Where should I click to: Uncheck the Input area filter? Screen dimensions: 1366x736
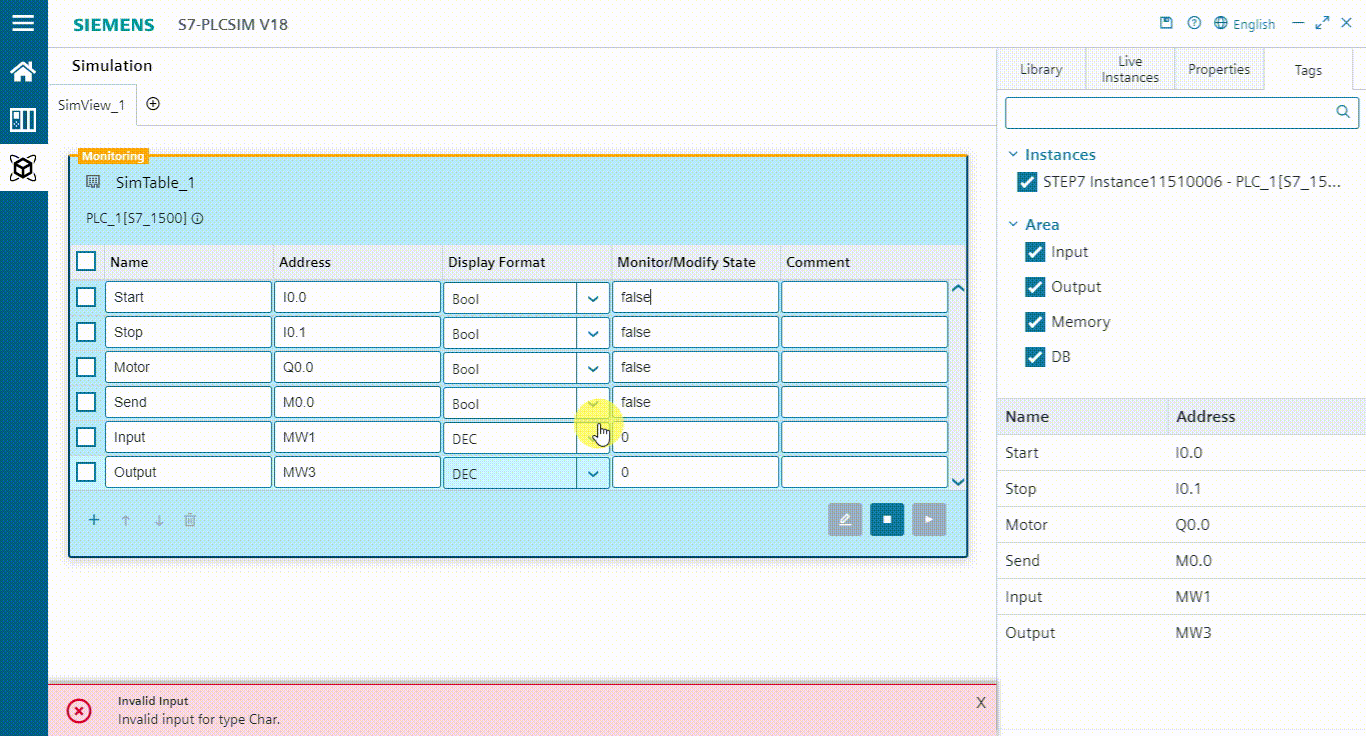[1035, 252]
